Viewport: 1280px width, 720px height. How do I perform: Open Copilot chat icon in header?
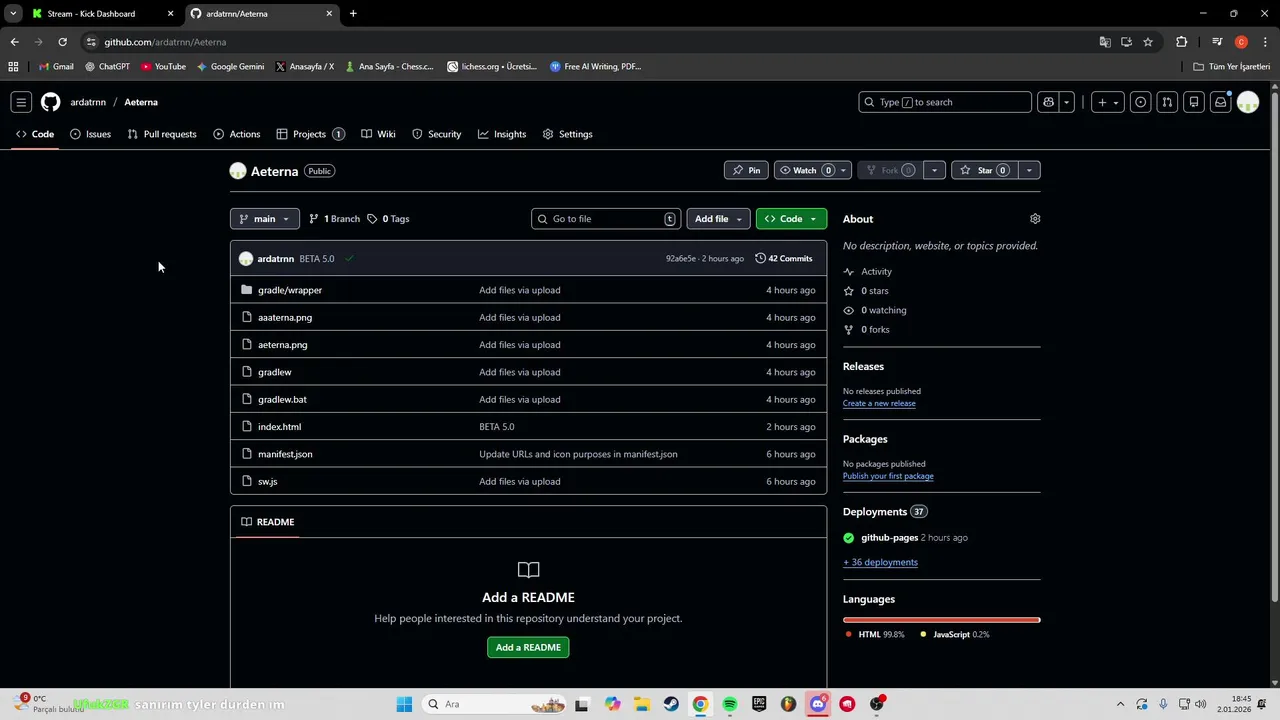pyautogui.click(x=1048, y=102)
